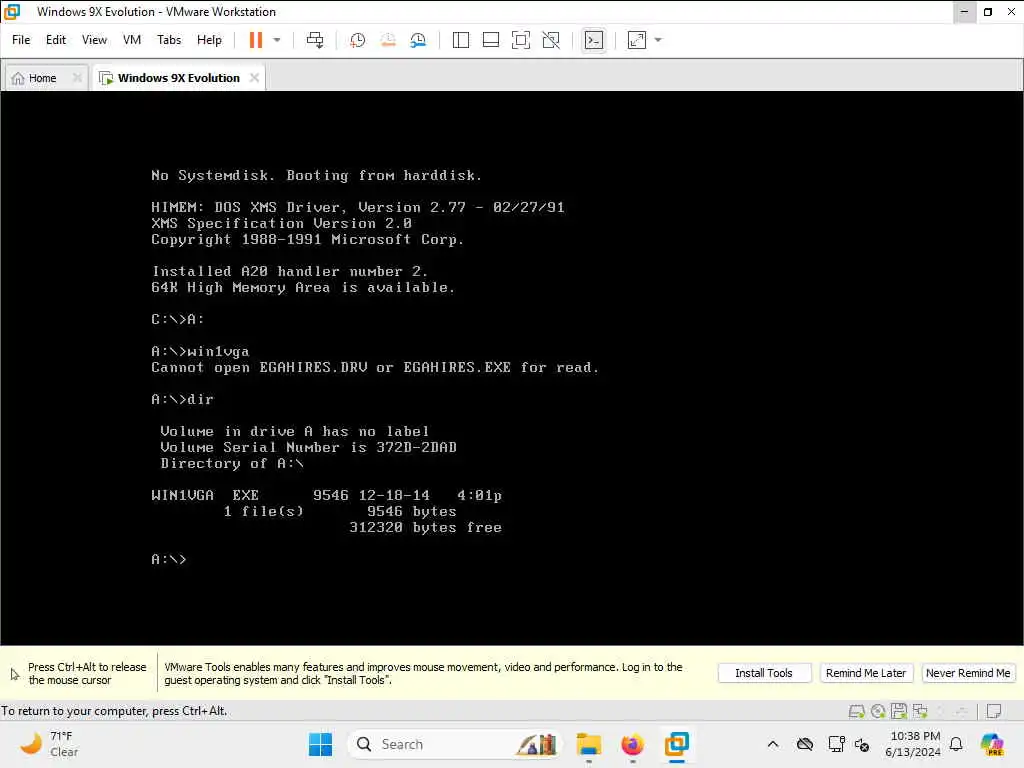Click the 'Cannot open EGAHIRES.DRV' error line
The width and height of the screenshot is (1024, 768).
(375, 367)
